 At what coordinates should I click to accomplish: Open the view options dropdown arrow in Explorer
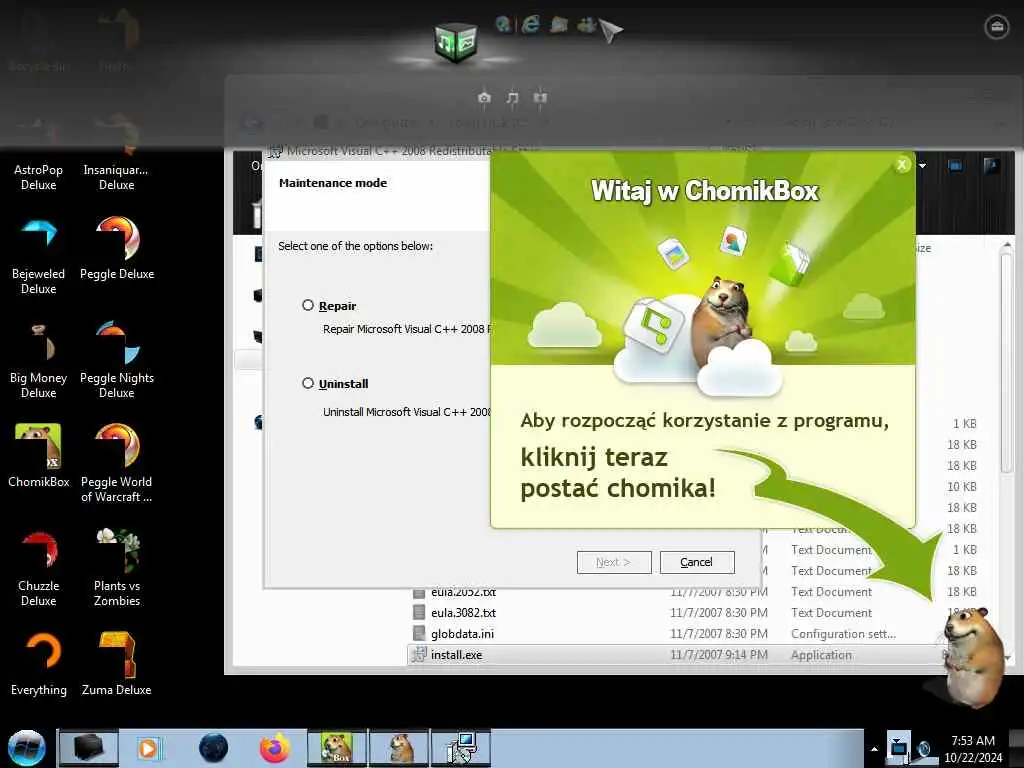[x=922, y=166]
